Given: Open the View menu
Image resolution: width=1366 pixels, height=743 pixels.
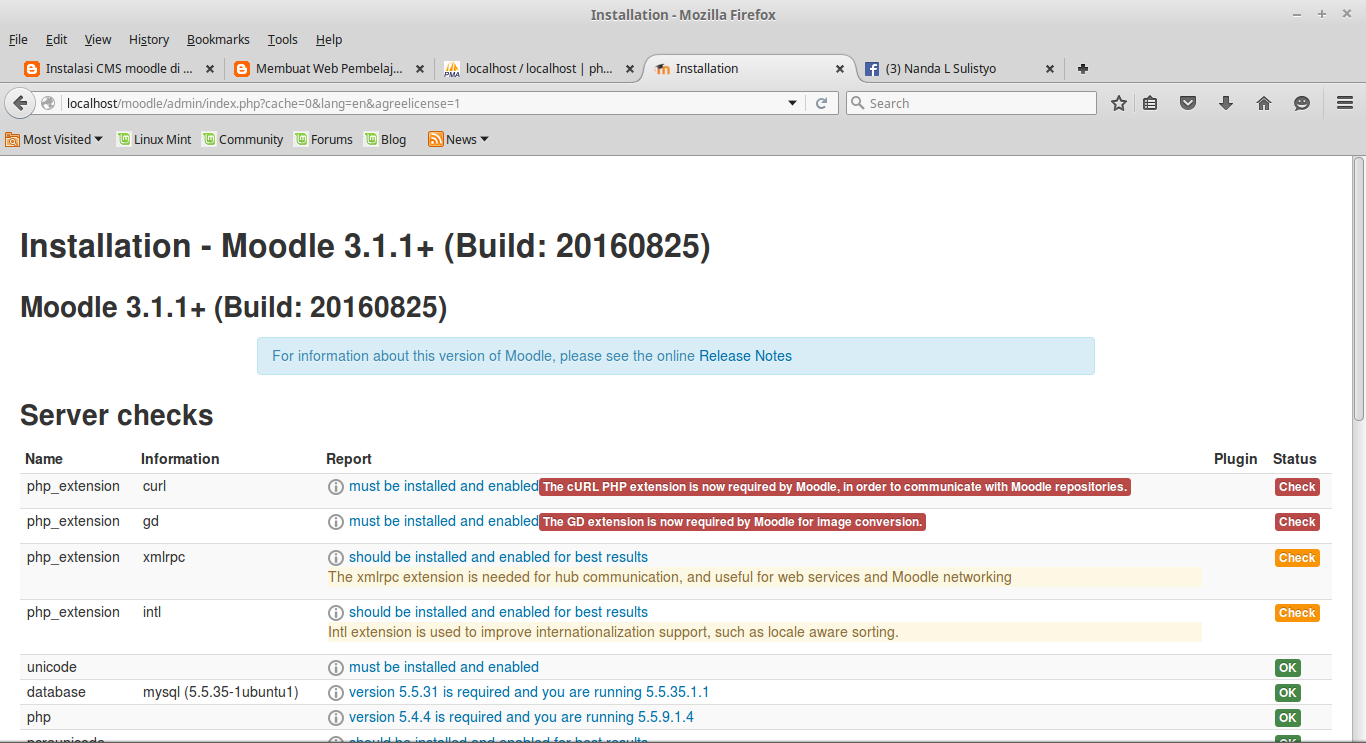Looking at the screenshot, I should 98,40.
